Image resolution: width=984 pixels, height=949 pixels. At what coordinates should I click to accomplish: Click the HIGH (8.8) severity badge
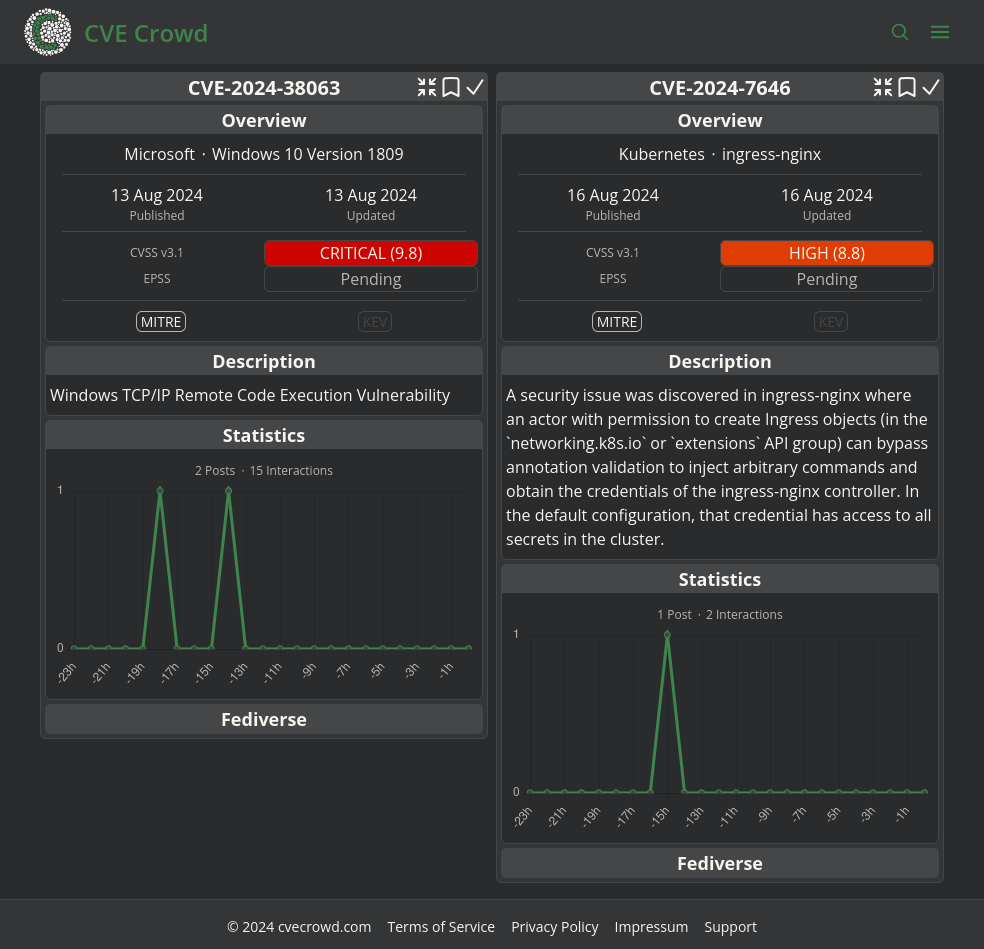click(826, 253)
